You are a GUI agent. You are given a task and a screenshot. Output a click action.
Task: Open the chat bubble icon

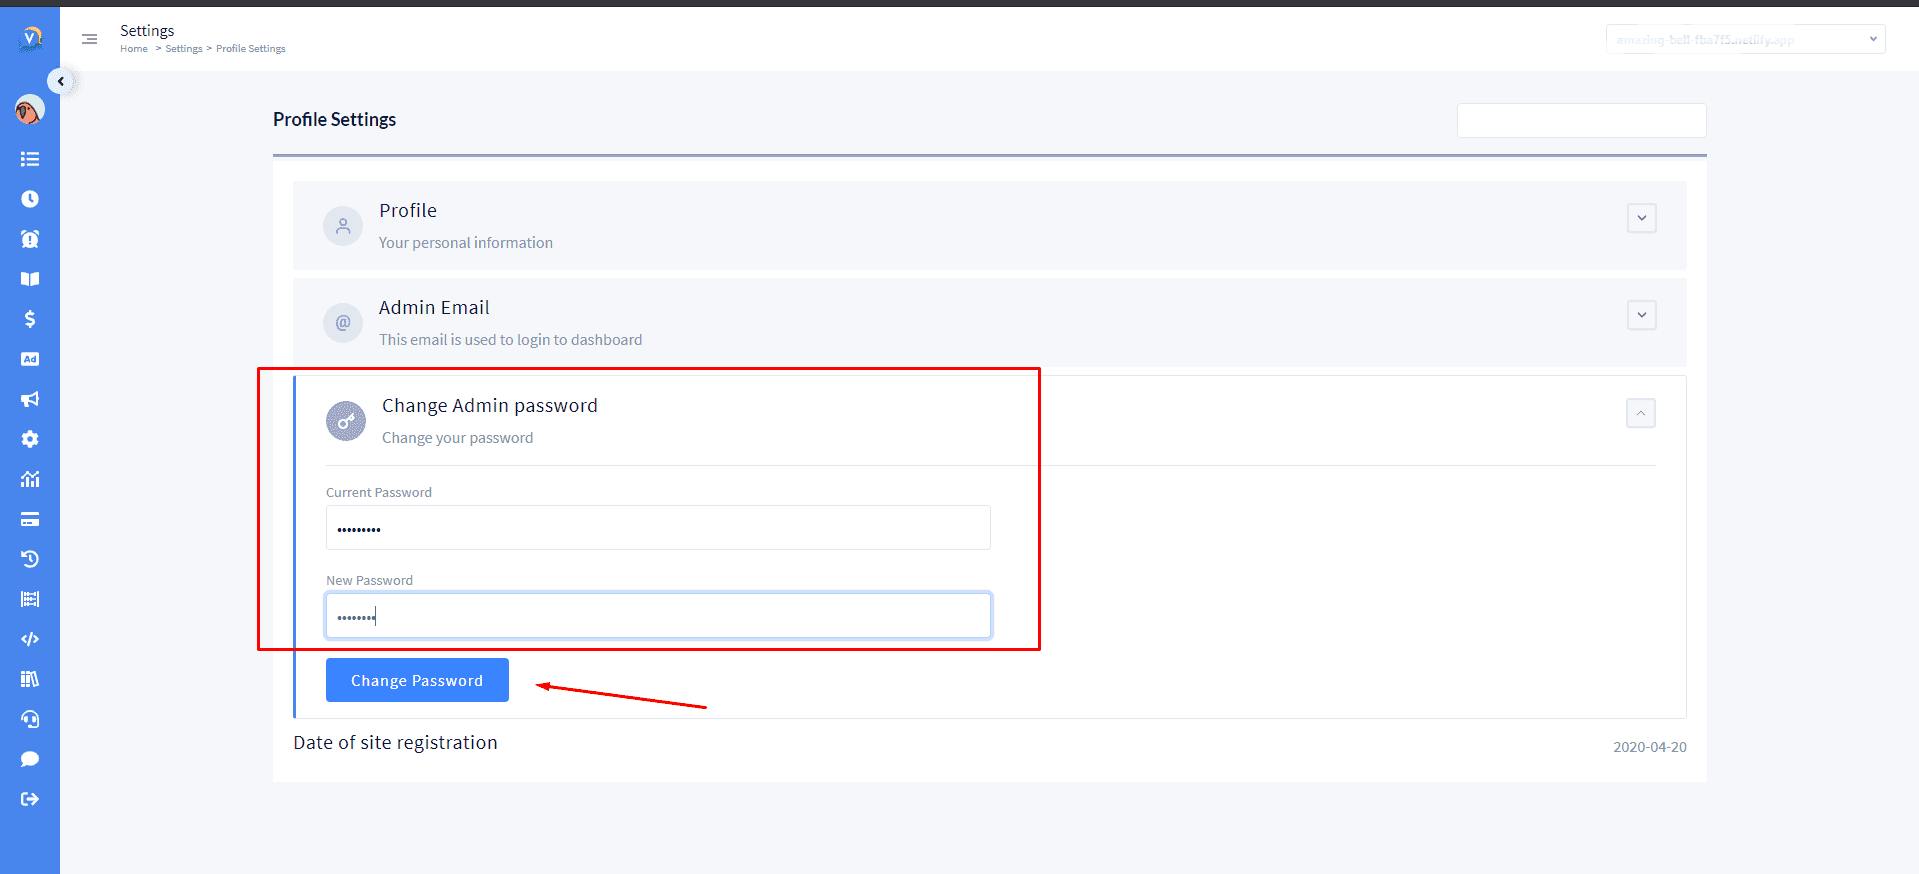pos(30,759)
